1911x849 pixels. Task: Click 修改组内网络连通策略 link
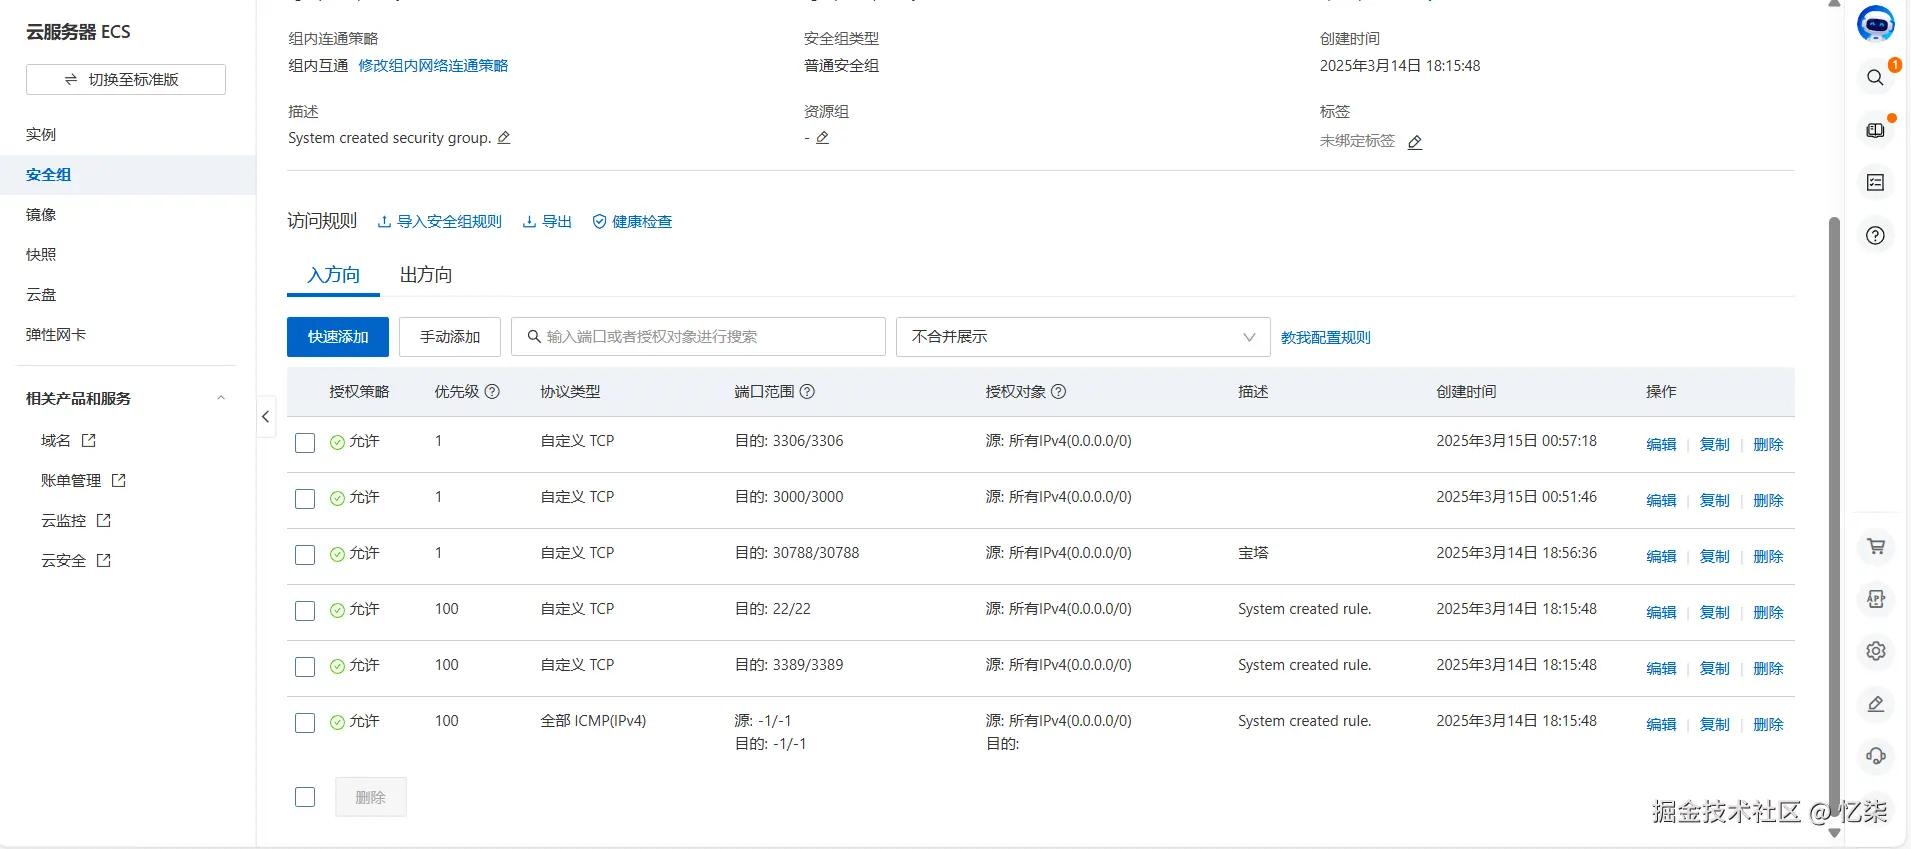click(433, 65)
